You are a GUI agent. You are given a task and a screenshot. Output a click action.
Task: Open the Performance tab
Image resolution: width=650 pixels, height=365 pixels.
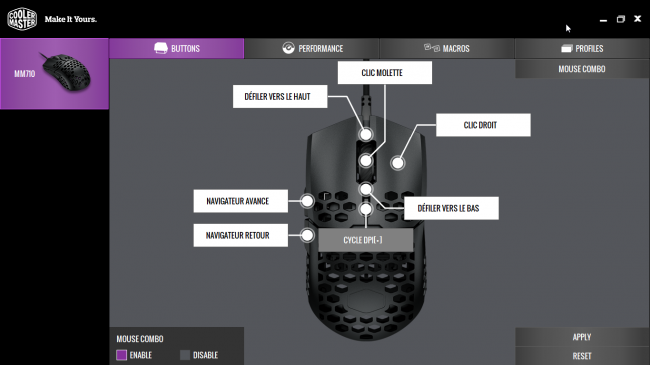tap(312, 49)
